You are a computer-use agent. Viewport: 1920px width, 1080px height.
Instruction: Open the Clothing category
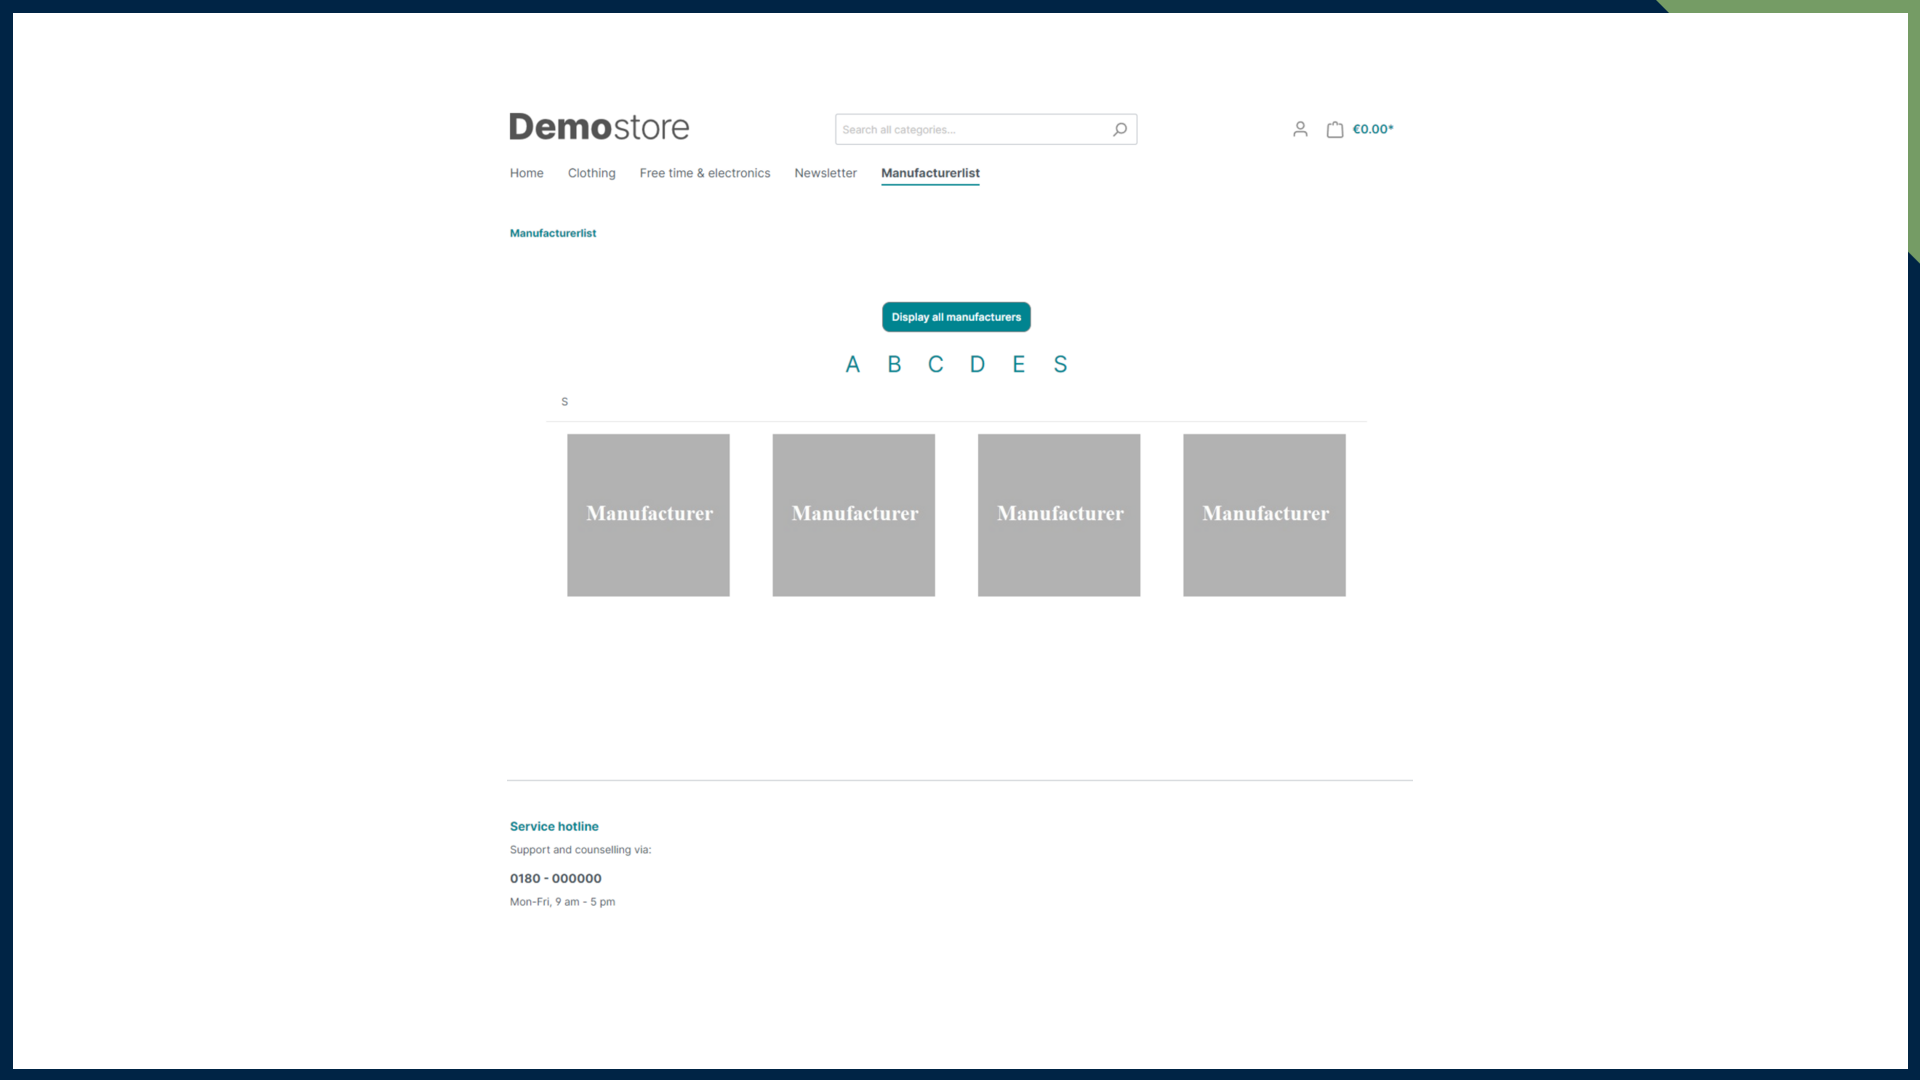click(591, 173)
